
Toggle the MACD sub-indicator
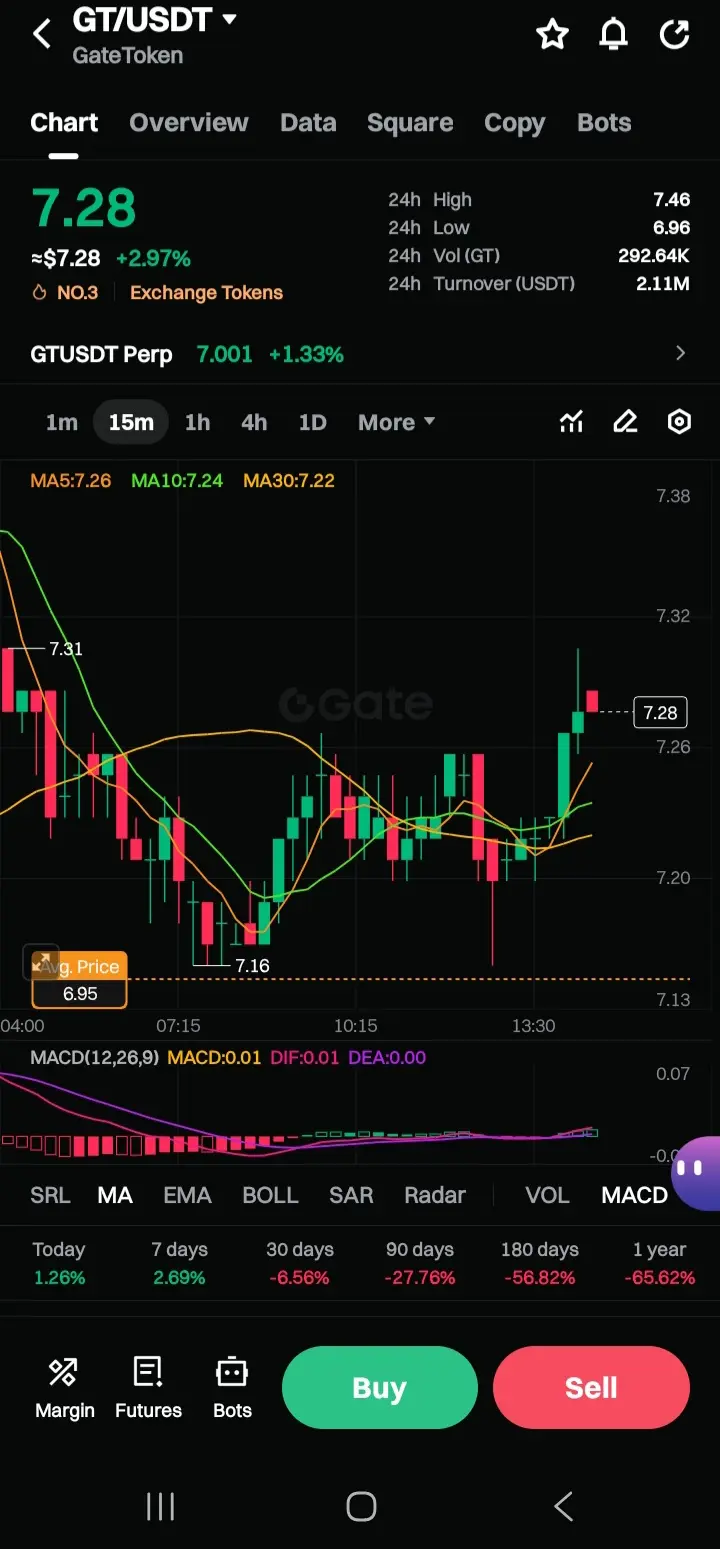(634, 1195)
